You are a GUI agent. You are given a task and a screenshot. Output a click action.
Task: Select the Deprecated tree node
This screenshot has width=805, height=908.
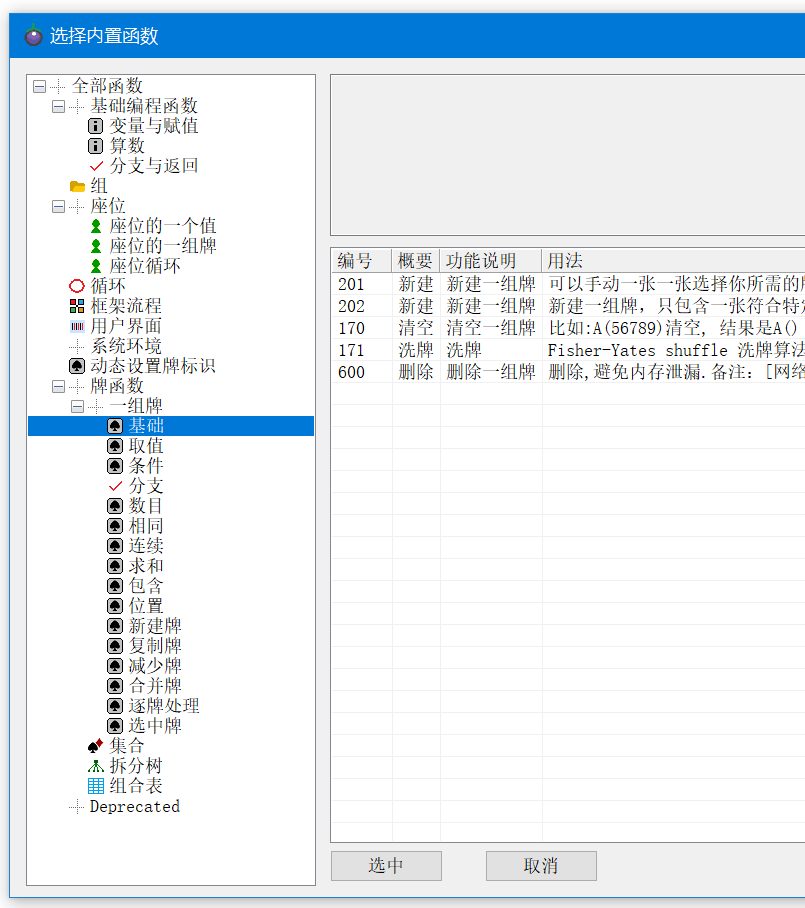tap(134, 806)
